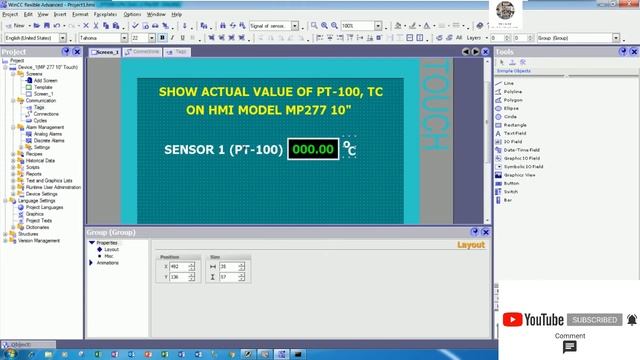
Task: Select the Rectangle tool
Action: click(x=511, y=125)
